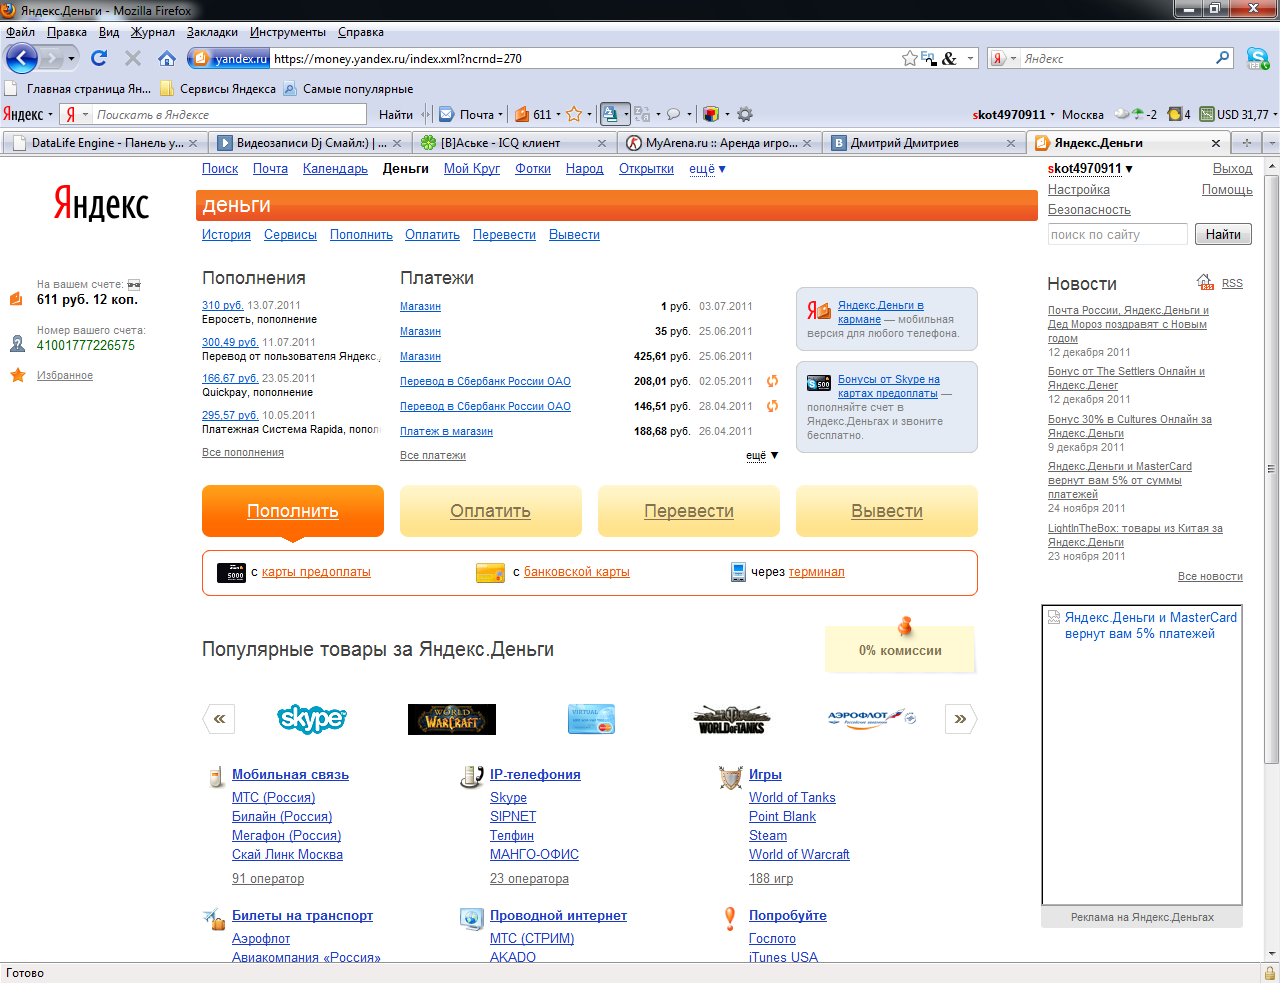Select the World of Warcraft logo
The height and width of the screenshot is (984, 1280).
click(x=452, y=719)
